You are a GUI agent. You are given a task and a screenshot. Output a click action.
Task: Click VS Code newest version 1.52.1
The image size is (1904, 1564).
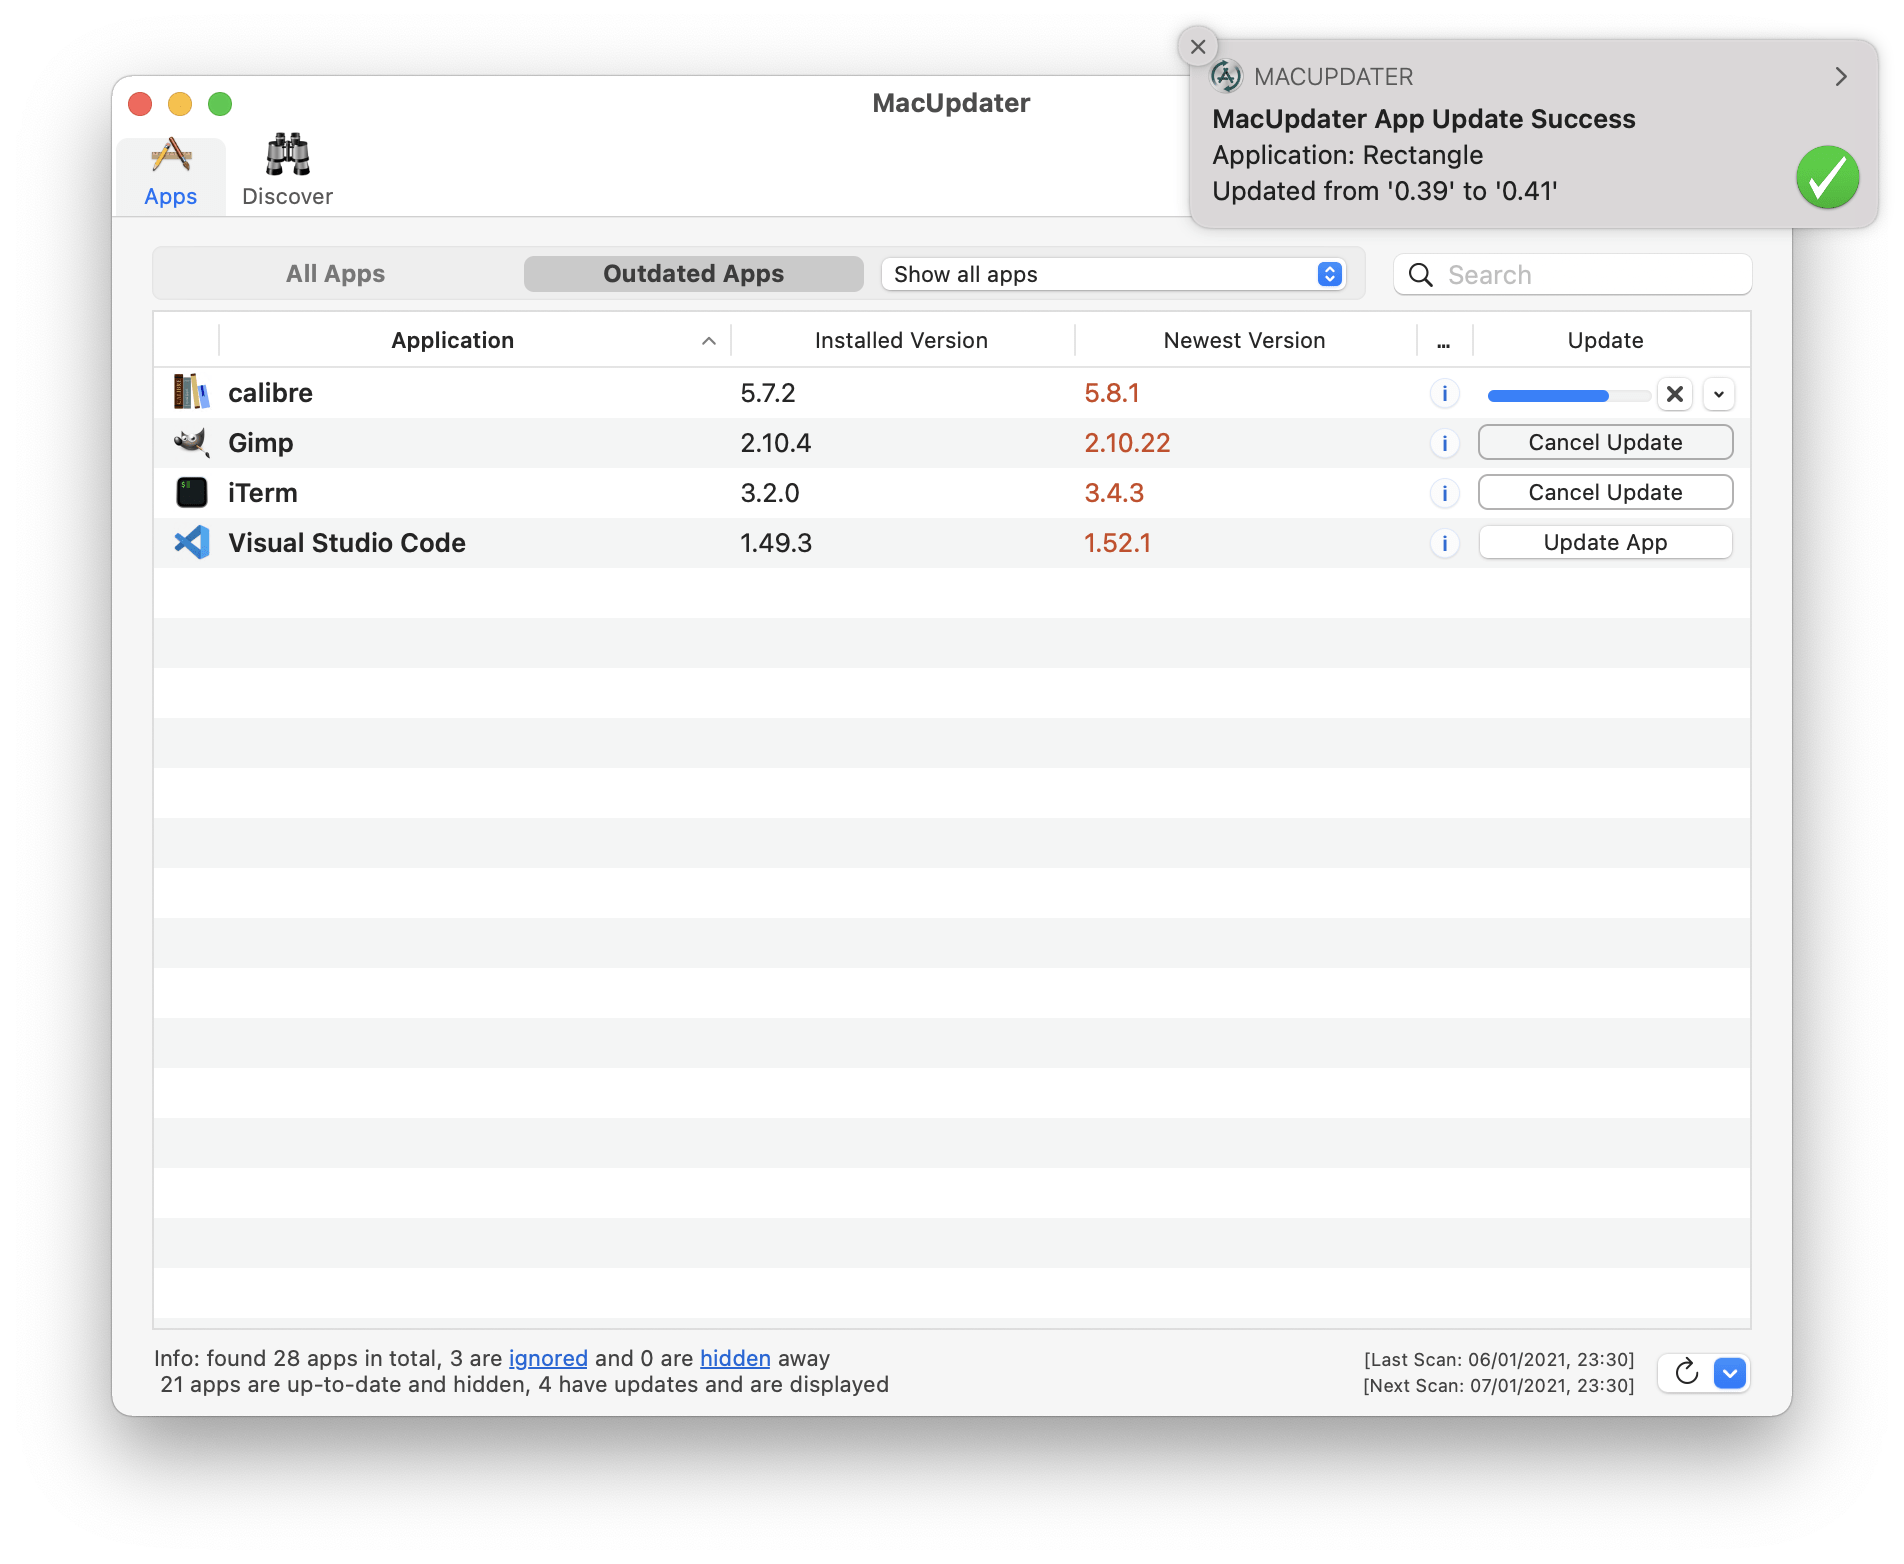pyautogui.click(x=1118, y=543)
